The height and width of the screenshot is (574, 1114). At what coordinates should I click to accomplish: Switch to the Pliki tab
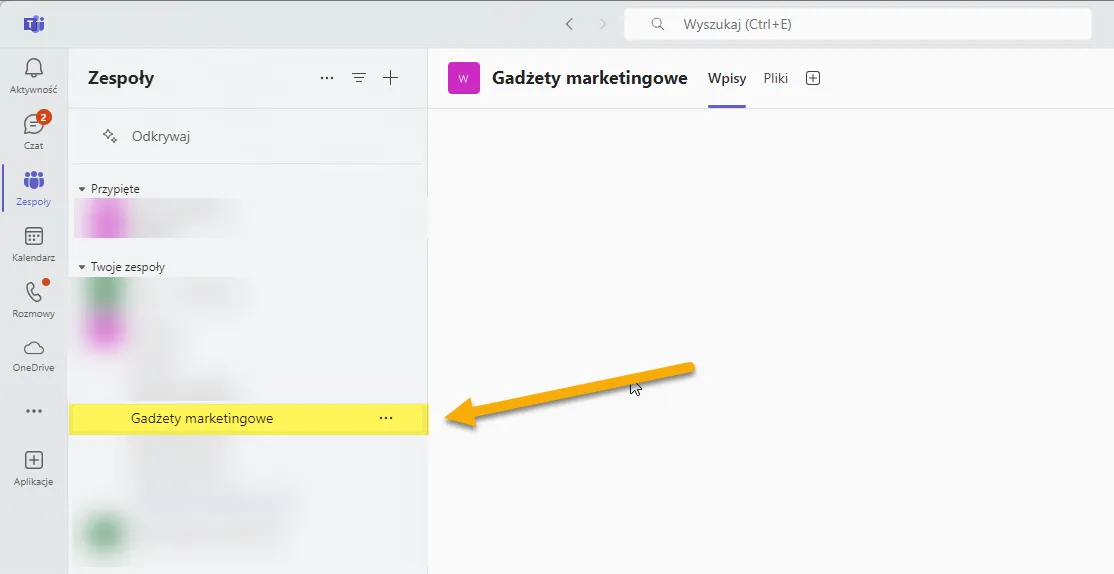[775, 78]
